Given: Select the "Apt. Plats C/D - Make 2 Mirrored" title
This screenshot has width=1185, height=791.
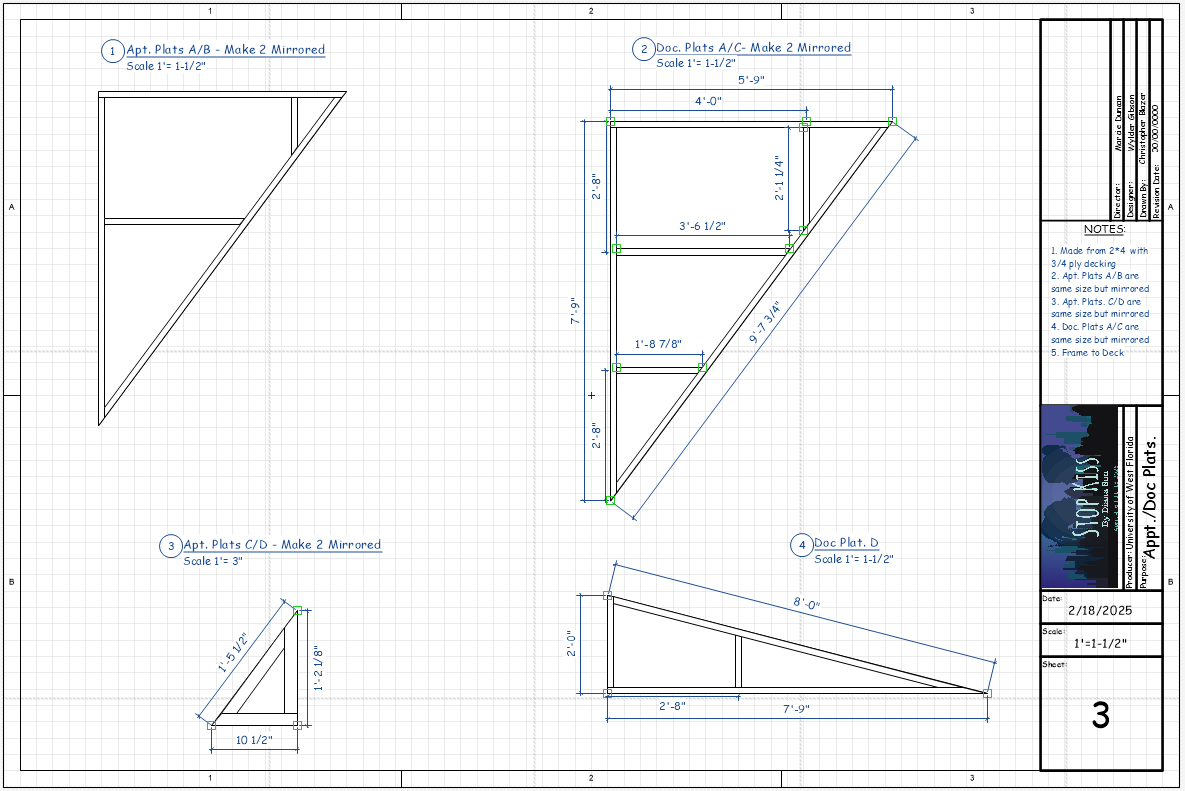Looking at the screenshot, I should (x=282, y=545).
